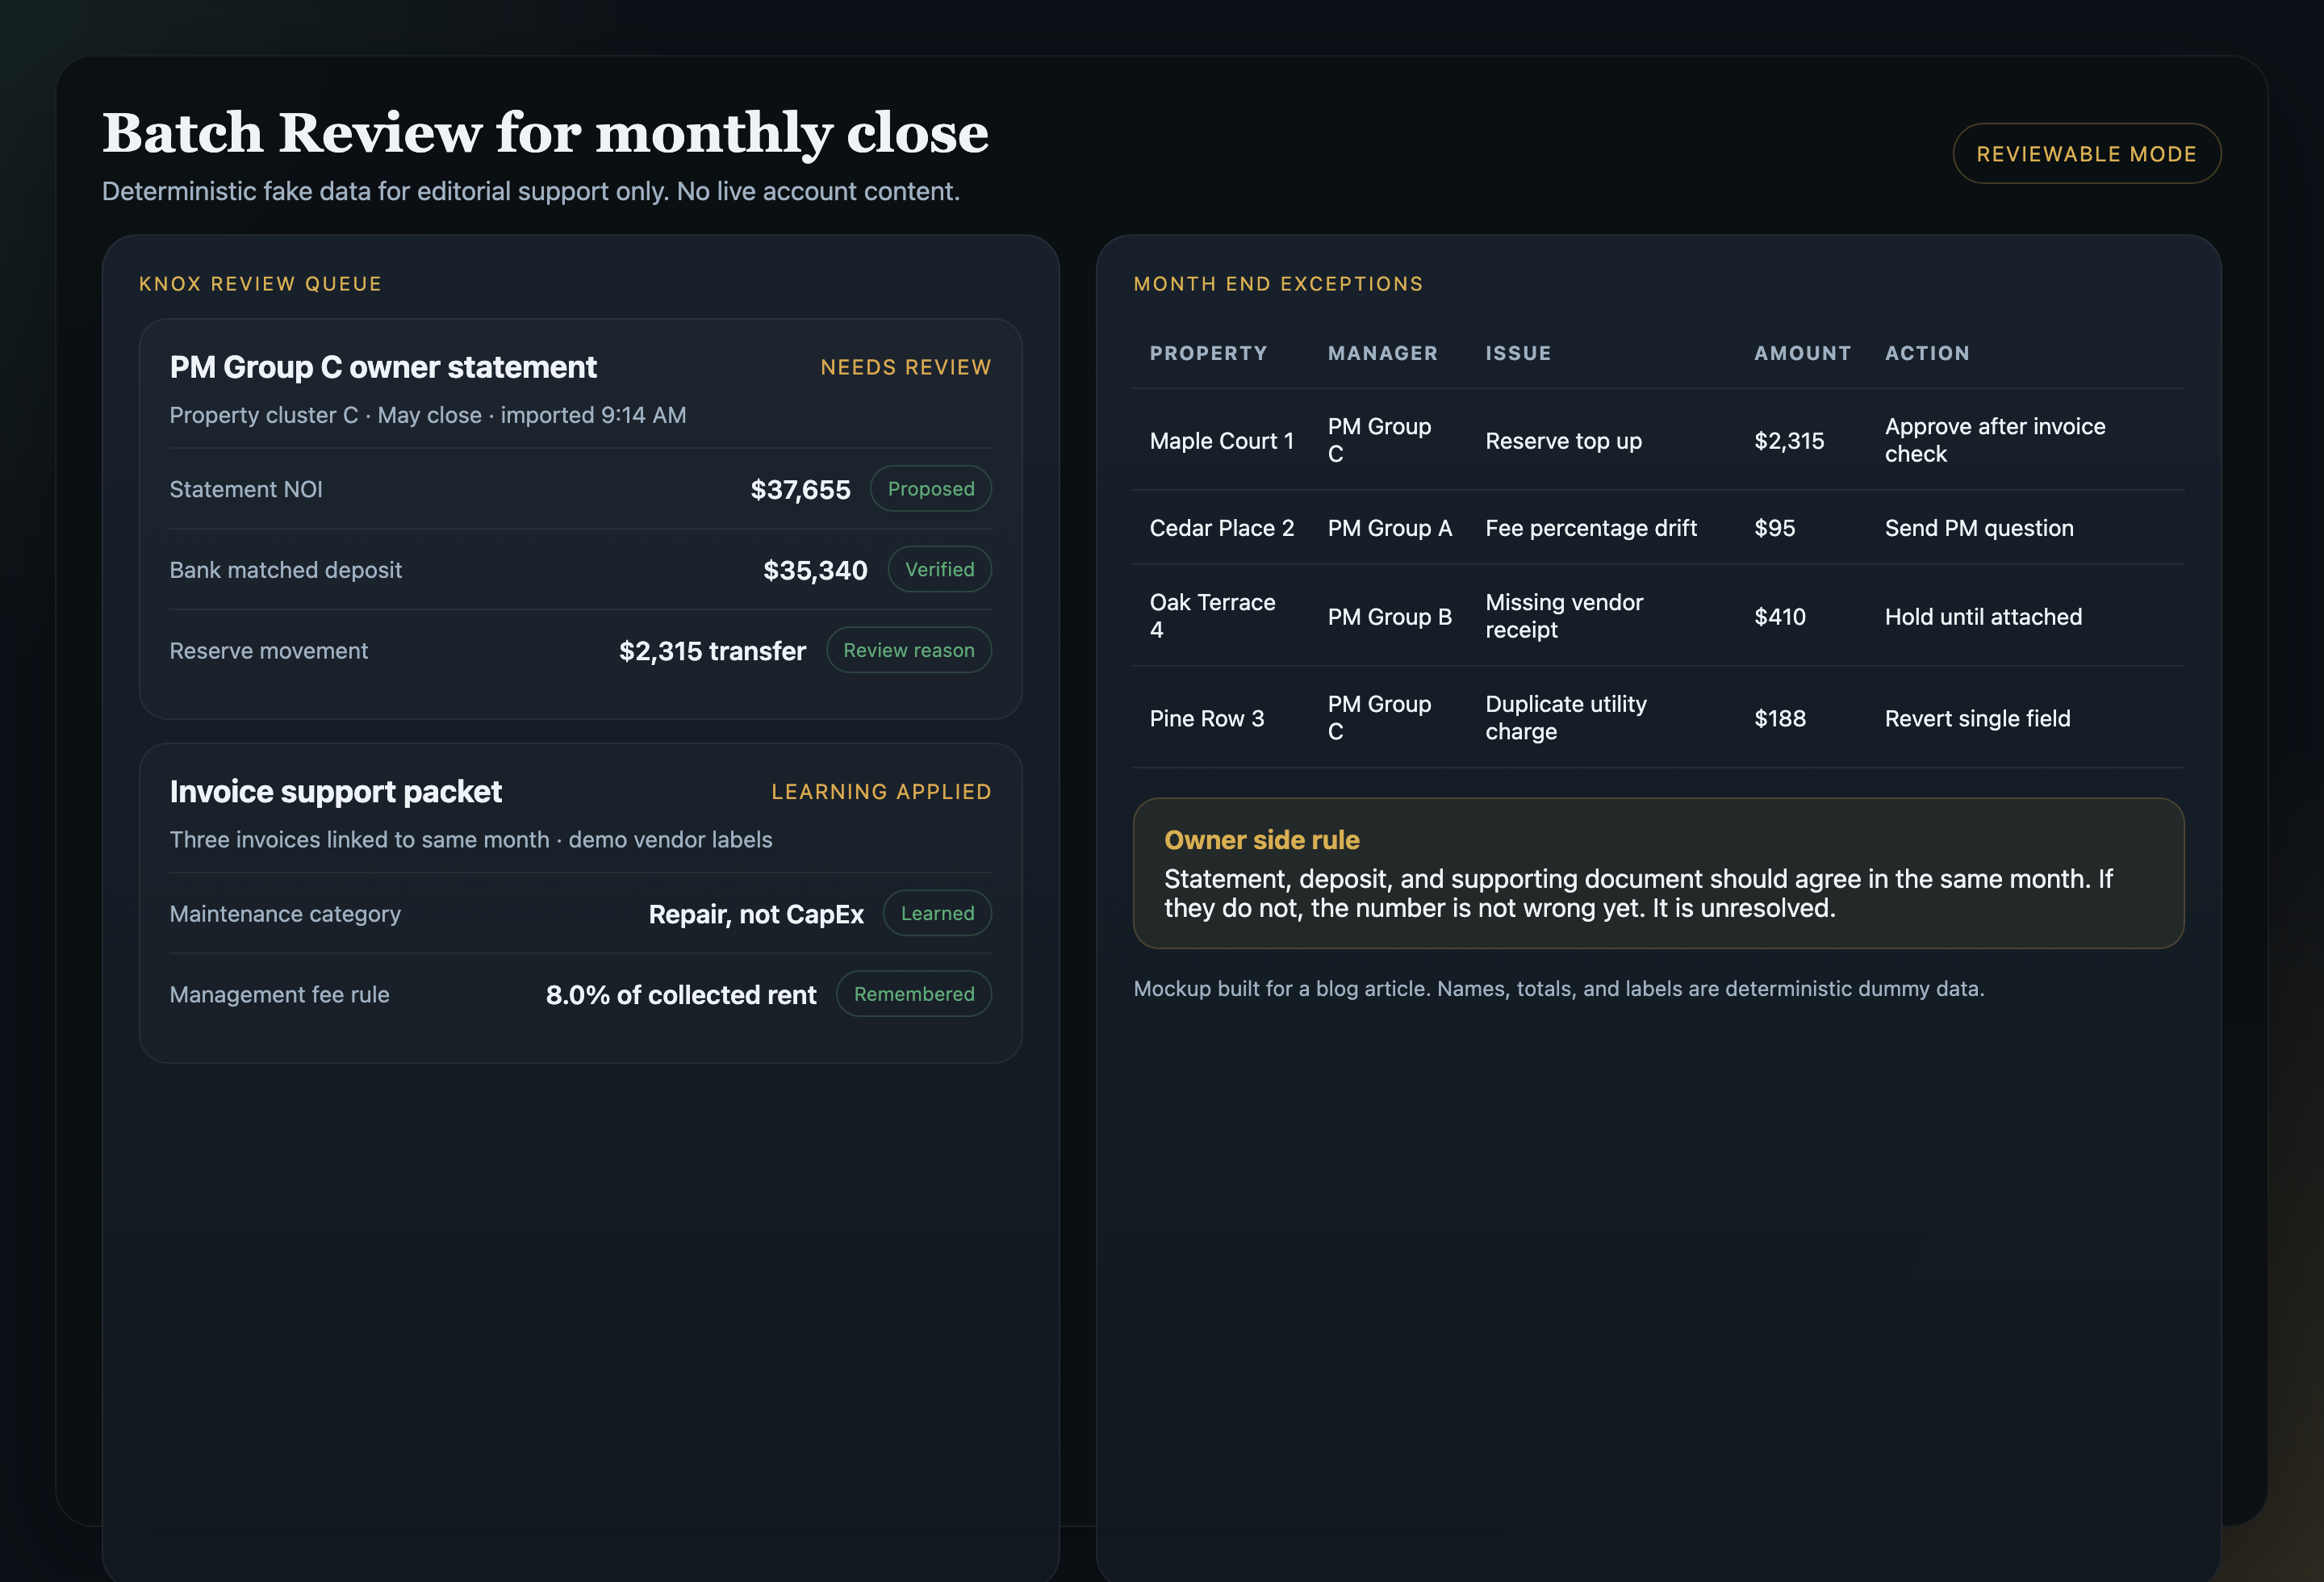2324x1582 pixels.
Task: Click the $37,655 Statement NOI value
Action: coord(800,489)
